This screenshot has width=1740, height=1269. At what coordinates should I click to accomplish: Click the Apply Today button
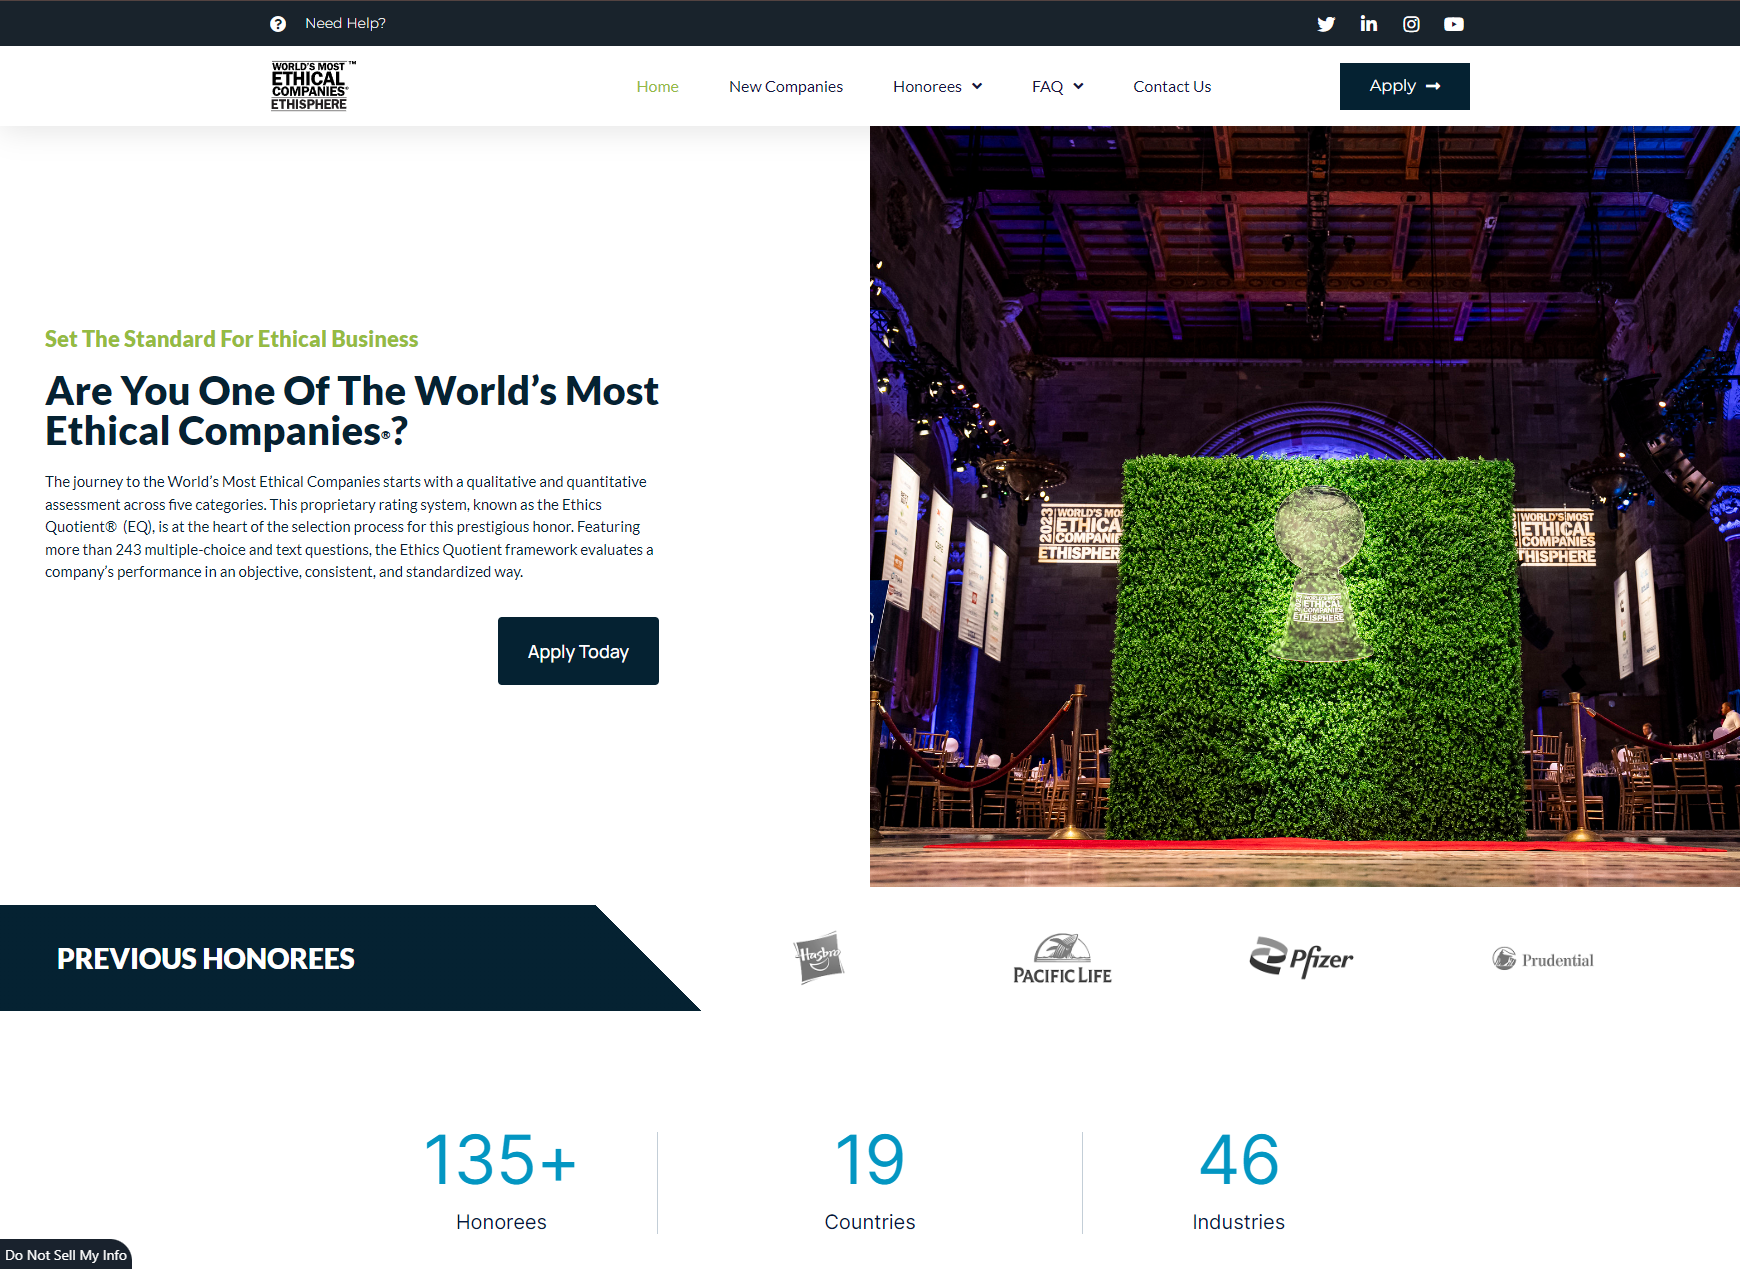[578, 651]
